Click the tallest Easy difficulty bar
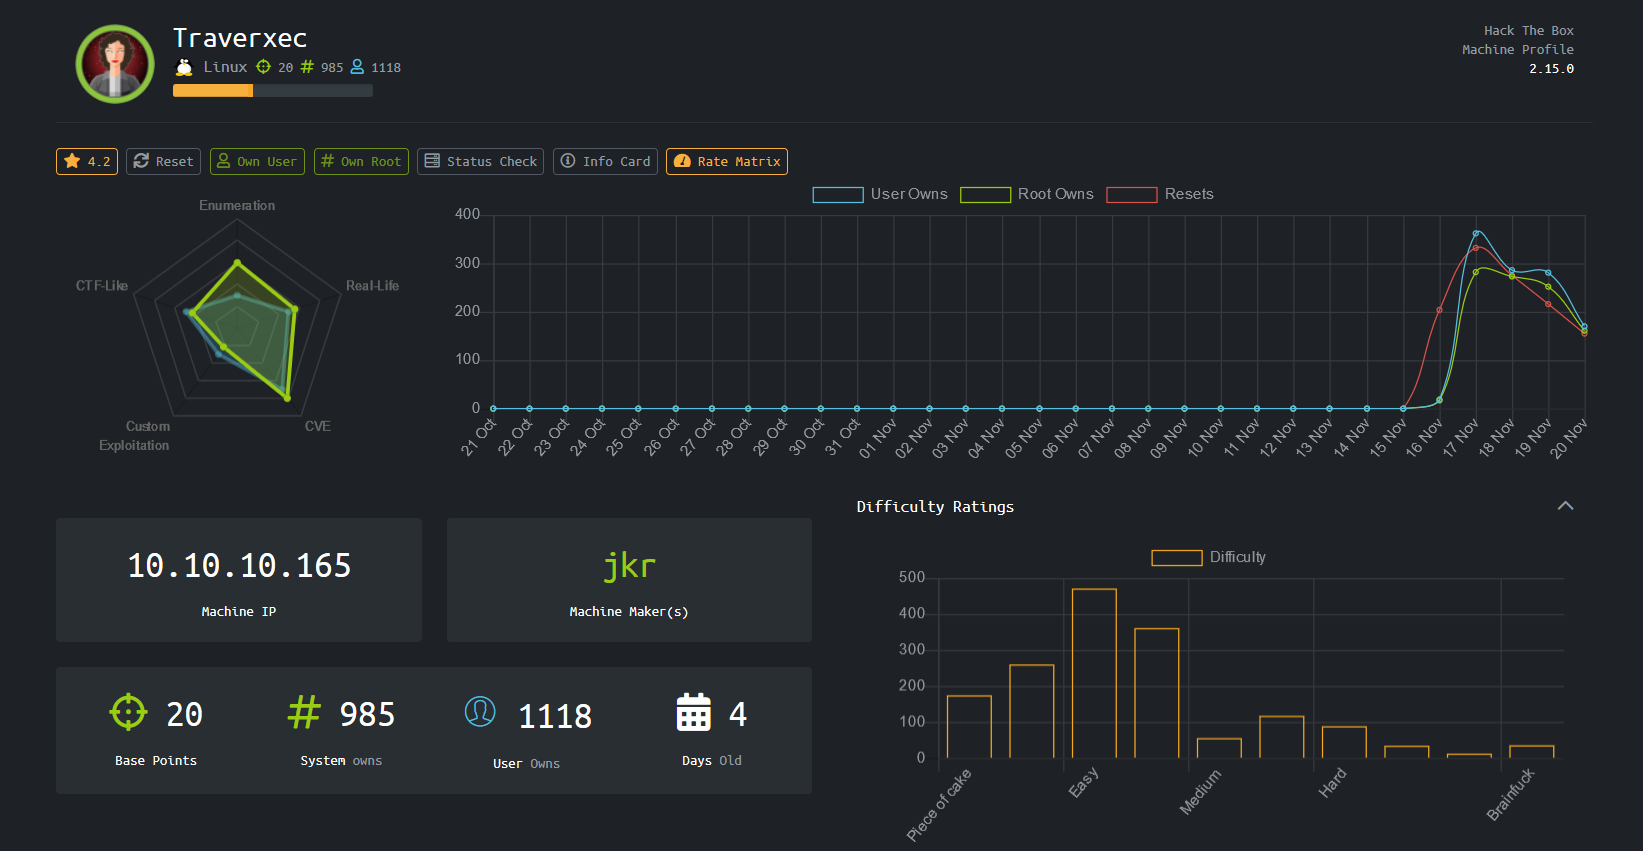The width and height of the screenshot is (1643, 851). pyautogui.click(x=1094, y=673)
